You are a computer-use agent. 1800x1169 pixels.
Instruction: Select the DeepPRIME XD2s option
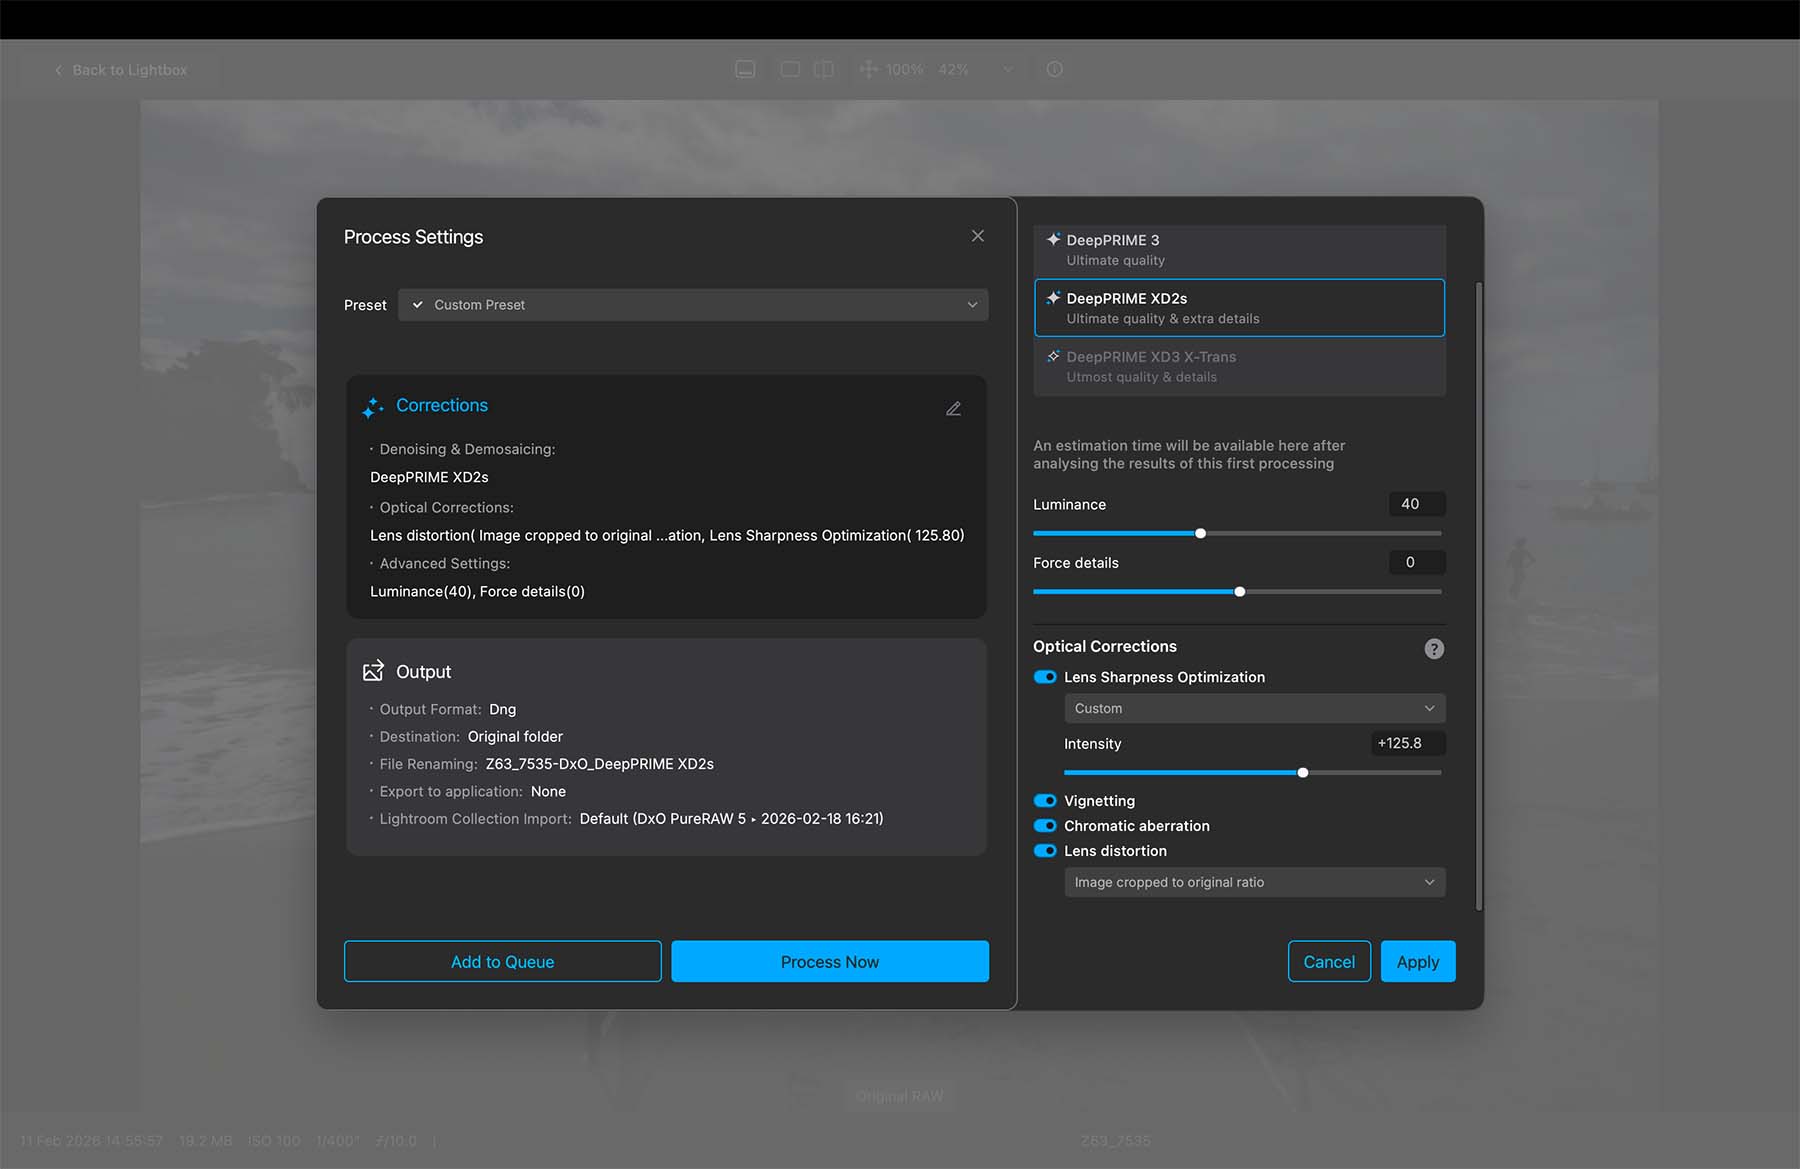pyautogui.click(x=1238, y=308)
